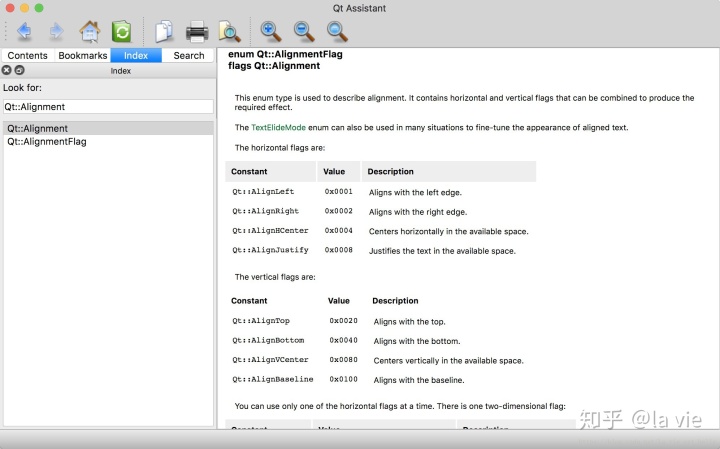This screenshot has height=449, width=720.
Task: Switch to the Bookmarks tab
Action: 83,56
